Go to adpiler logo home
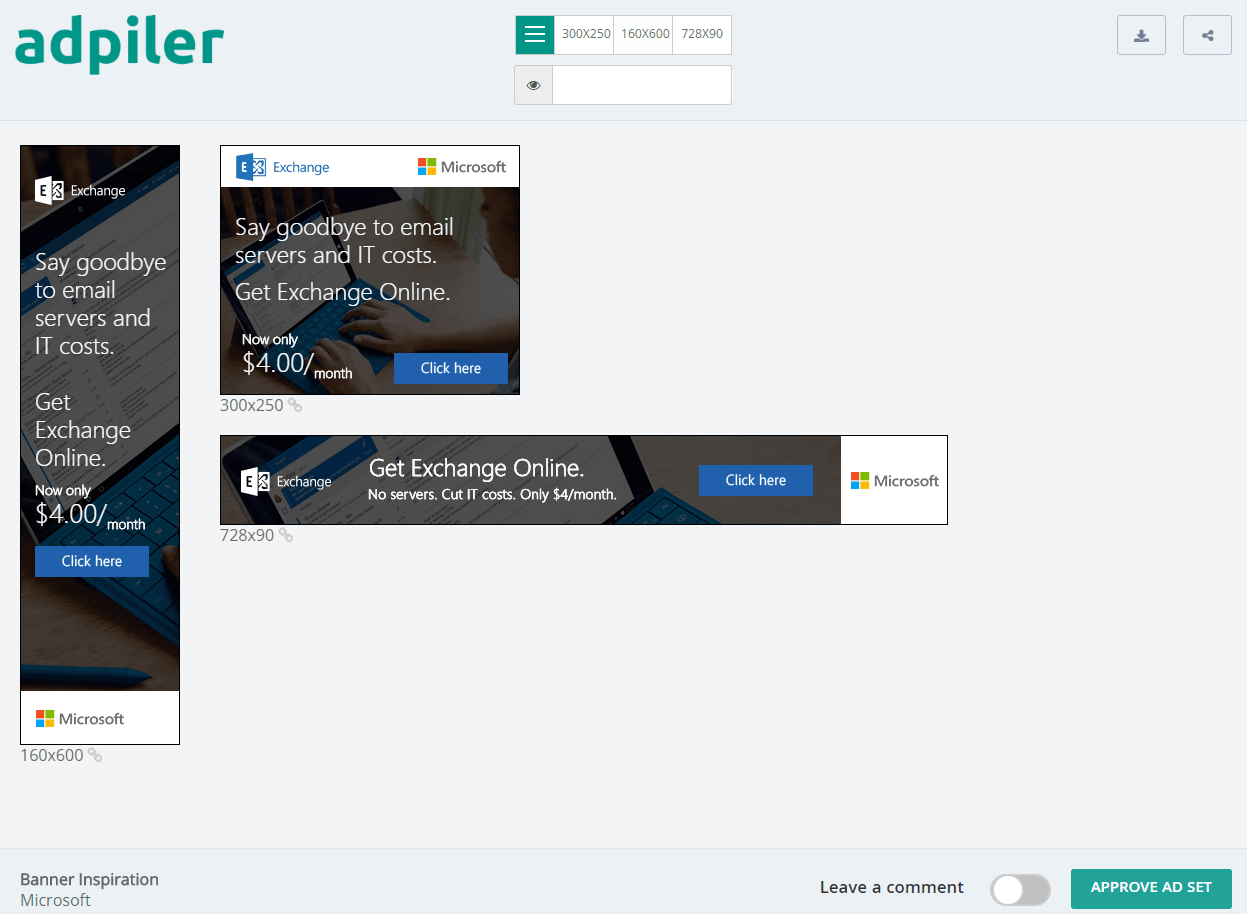The image size is (1247, 914). point(120,45)
